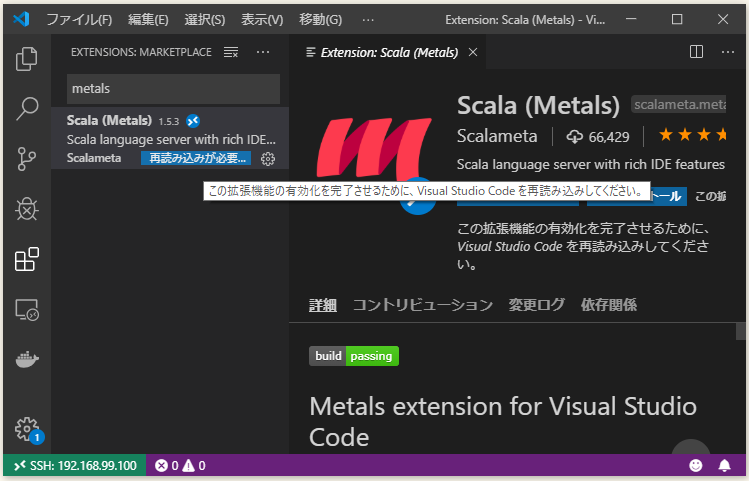Open the ファイル(F) menu
This screenshot has width=749, height=481.
click(79, 20)
